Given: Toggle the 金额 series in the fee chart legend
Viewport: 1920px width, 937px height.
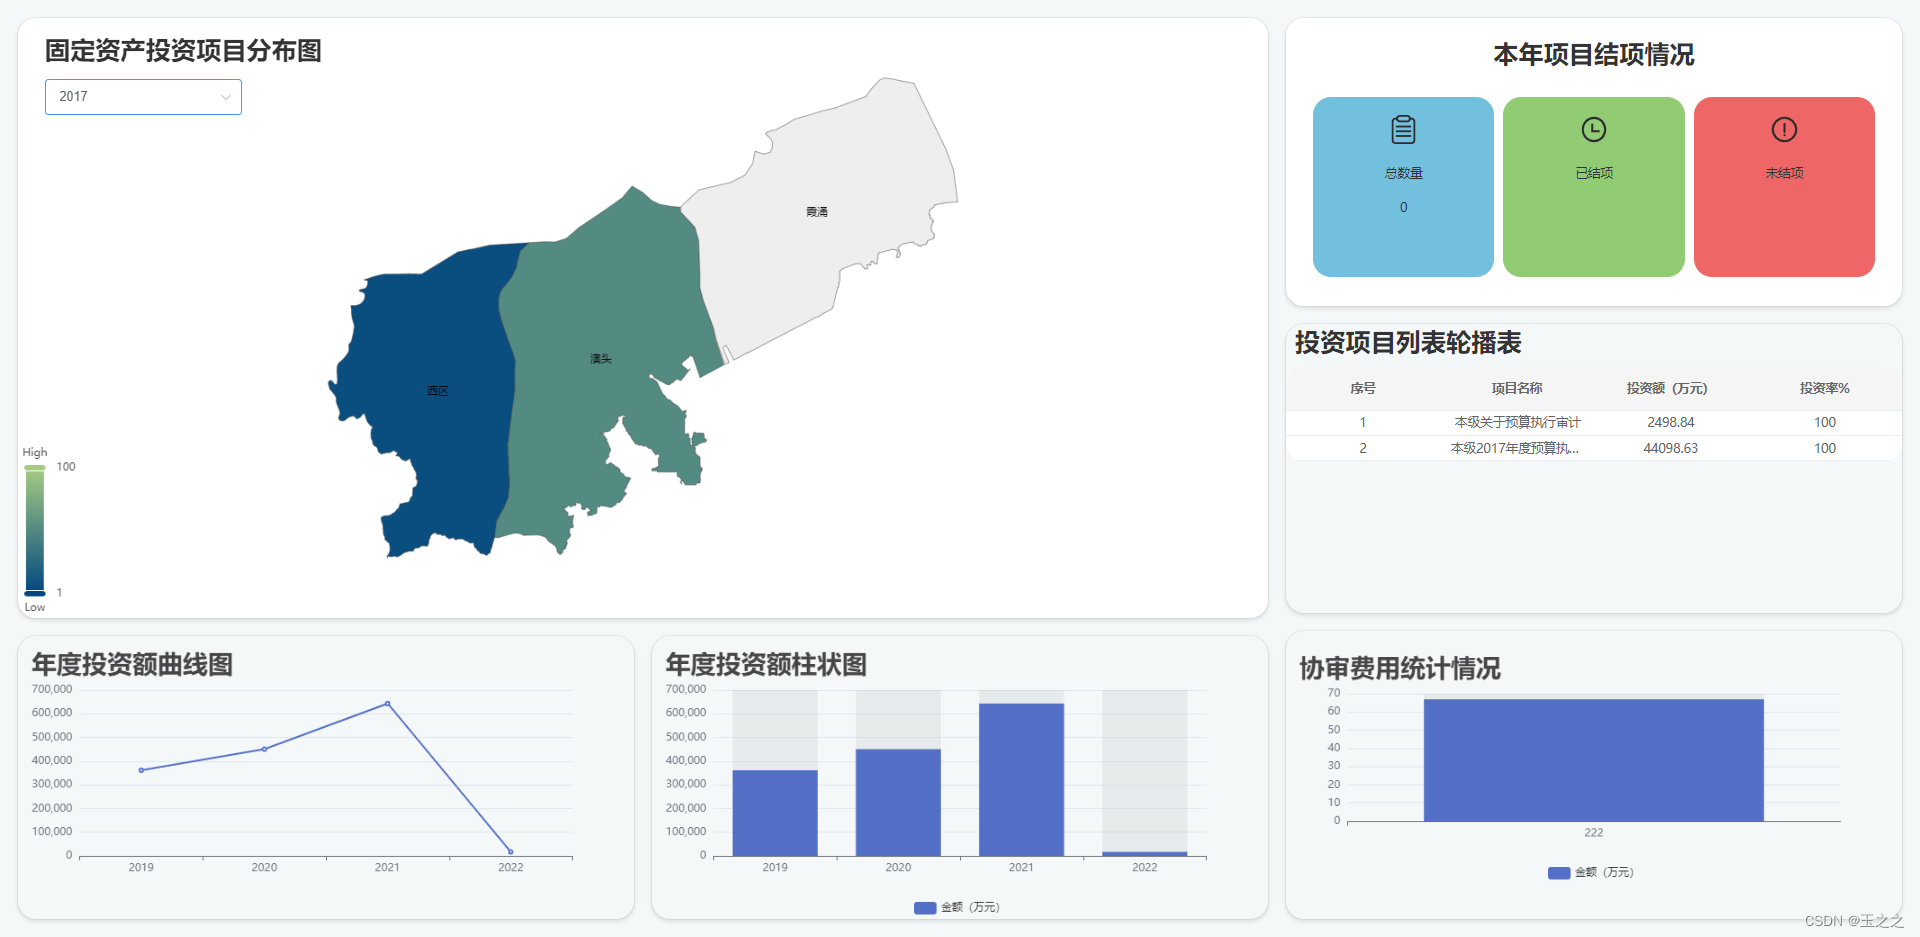Looking at the screenshot, I should click(x=1590, y=872).
